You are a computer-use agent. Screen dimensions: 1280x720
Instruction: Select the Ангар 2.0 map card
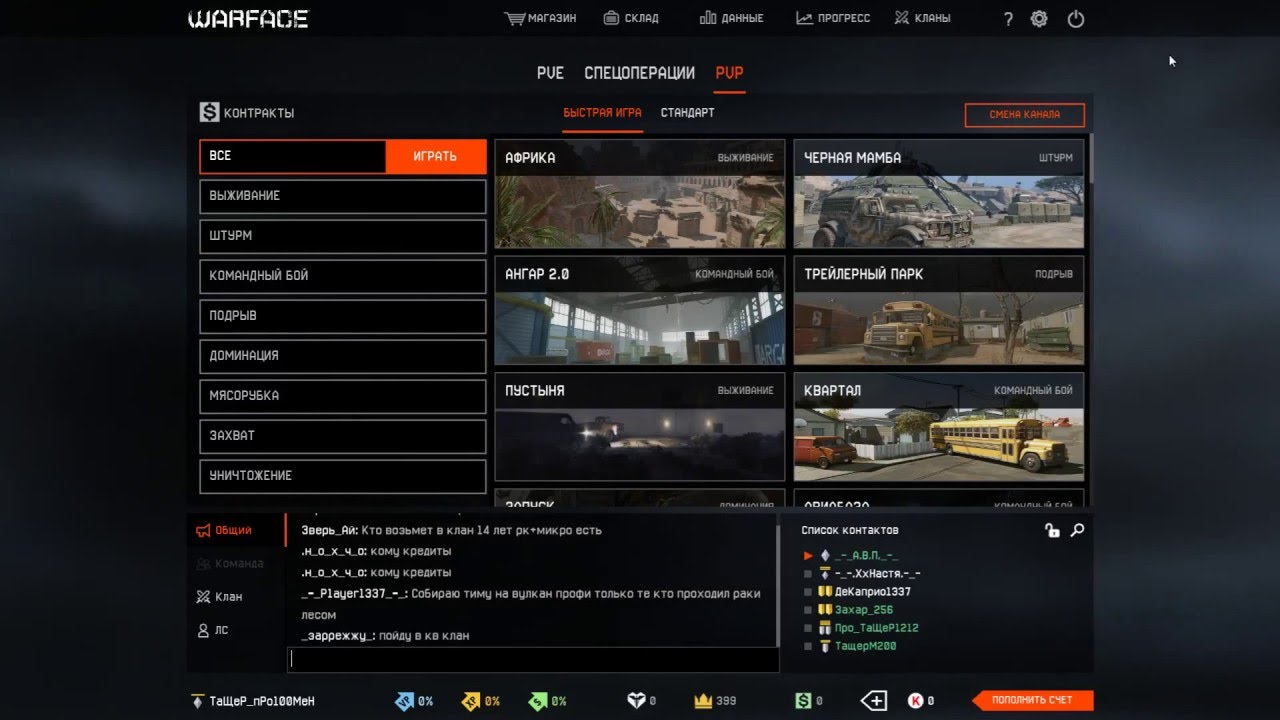pyautogui.click(x=640, y=310)
